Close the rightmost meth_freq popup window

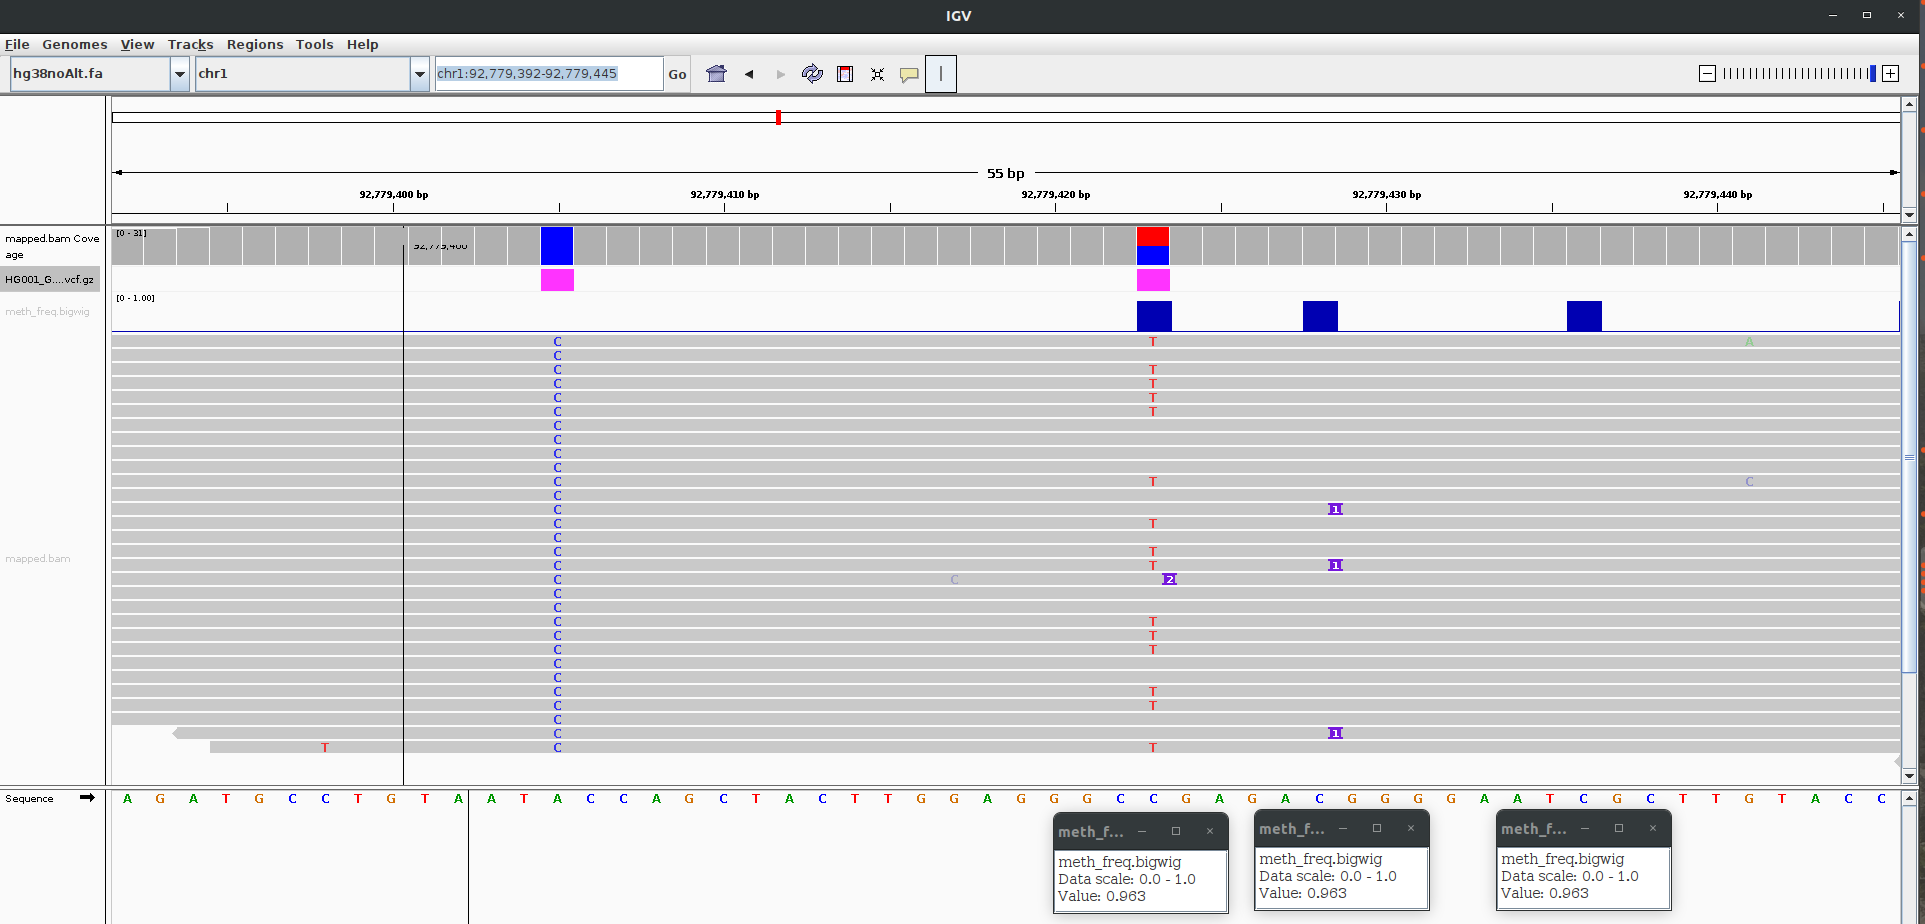(x=1653, y=828)
